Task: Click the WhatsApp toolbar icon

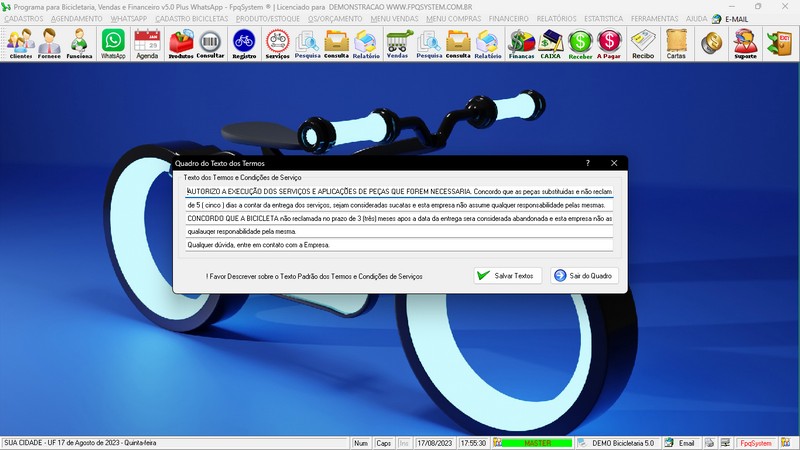Action: (113, 43)
